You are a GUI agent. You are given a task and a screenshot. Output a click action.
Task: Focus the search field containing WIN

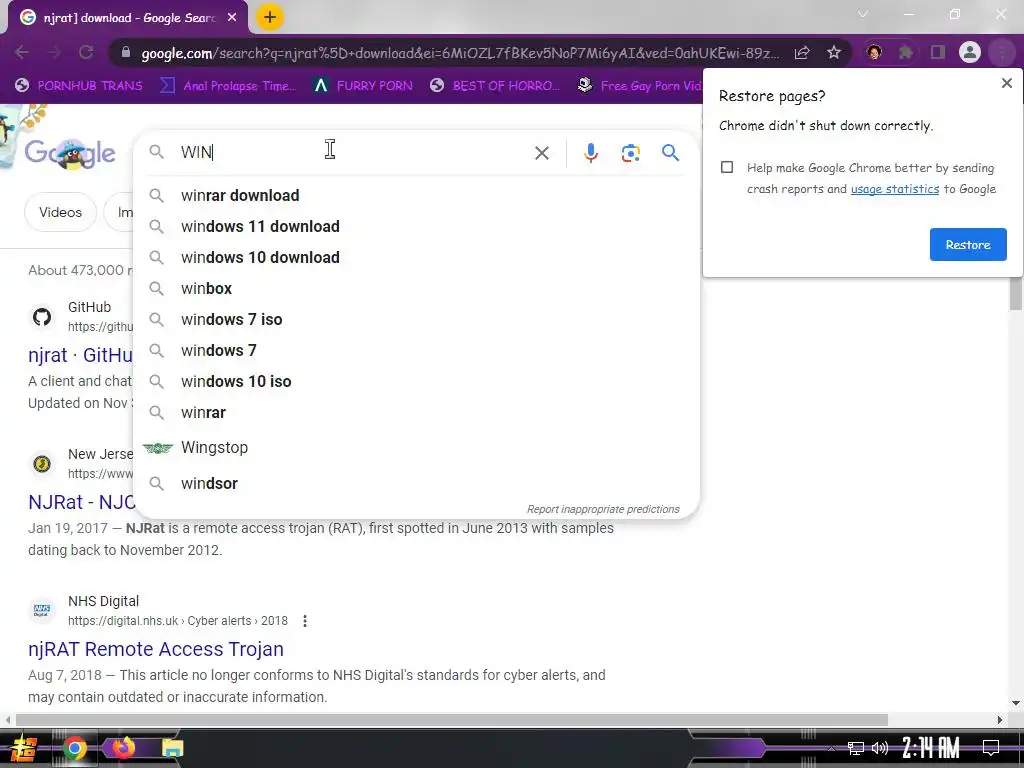pos(353,152)
